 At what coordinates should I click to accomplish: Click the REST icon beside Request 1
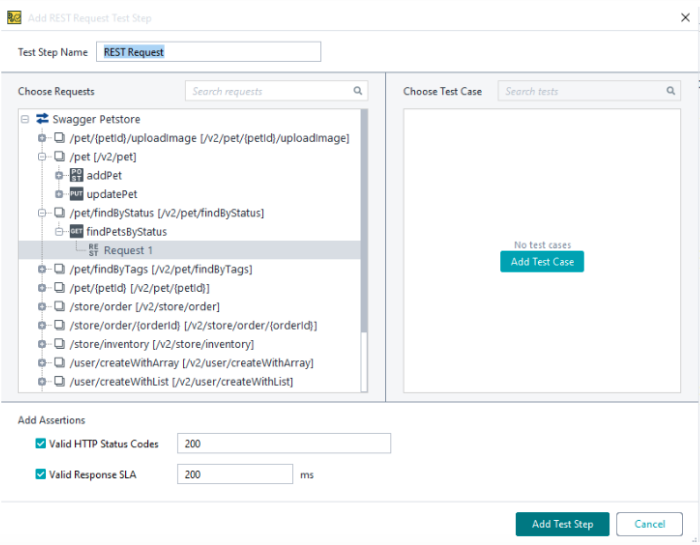(x=93, y=250)
